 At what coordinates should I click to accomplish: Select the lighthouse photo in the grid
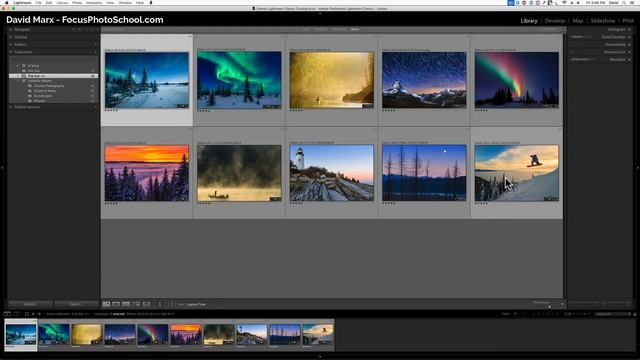[331, 173]
